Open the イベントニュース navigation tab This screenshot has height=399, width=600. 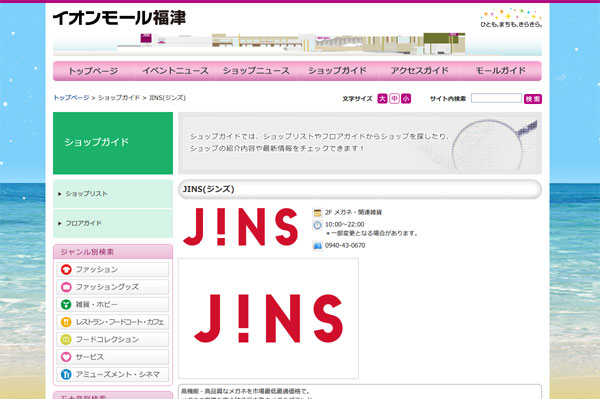coord(175,71)
